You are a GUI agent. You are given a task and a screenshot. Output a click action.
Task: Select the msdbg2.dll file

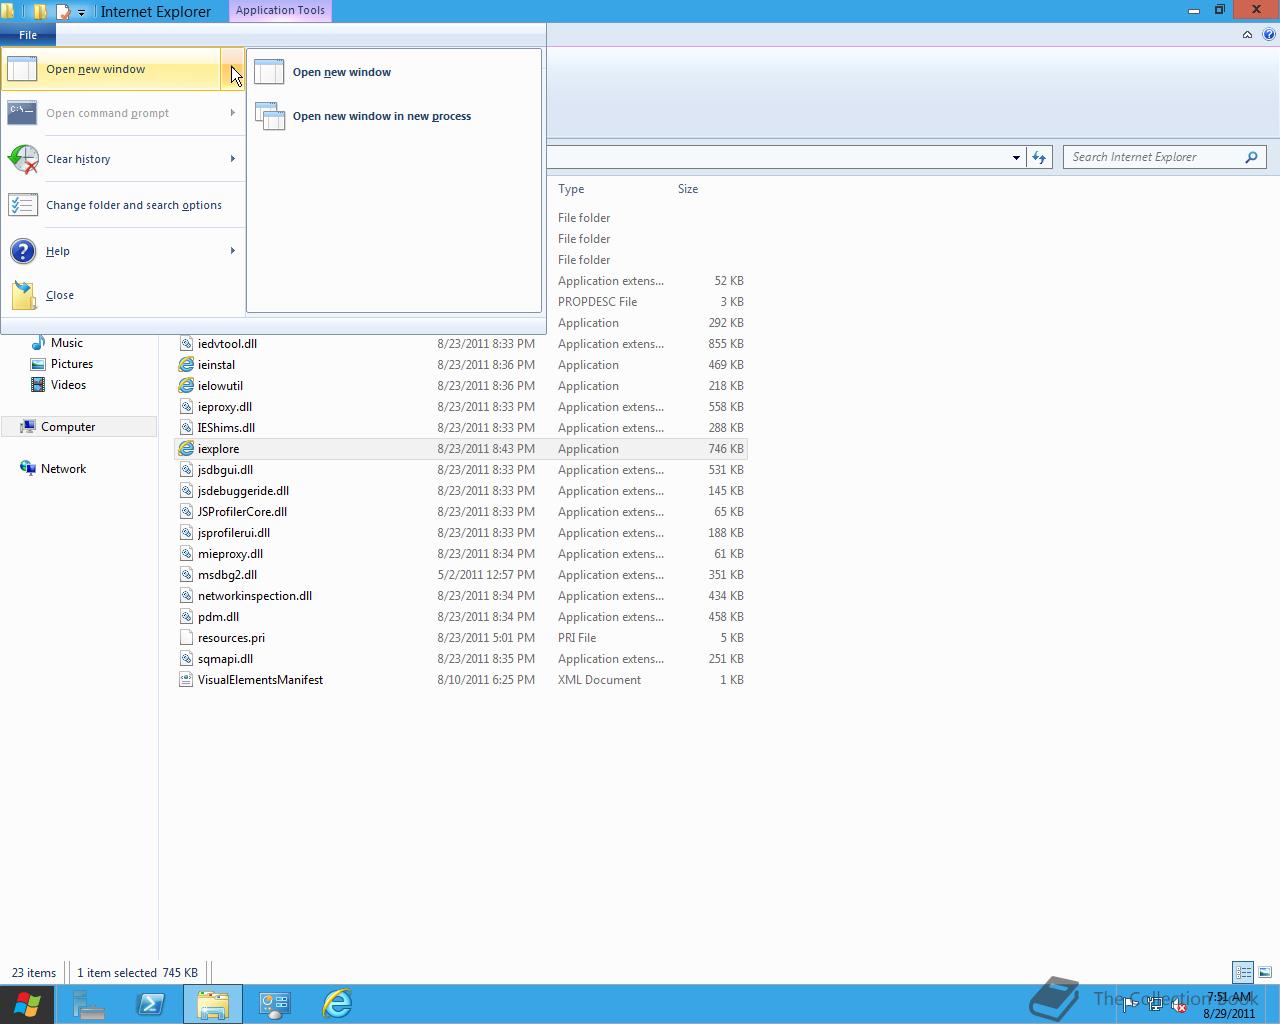point(461,575)
